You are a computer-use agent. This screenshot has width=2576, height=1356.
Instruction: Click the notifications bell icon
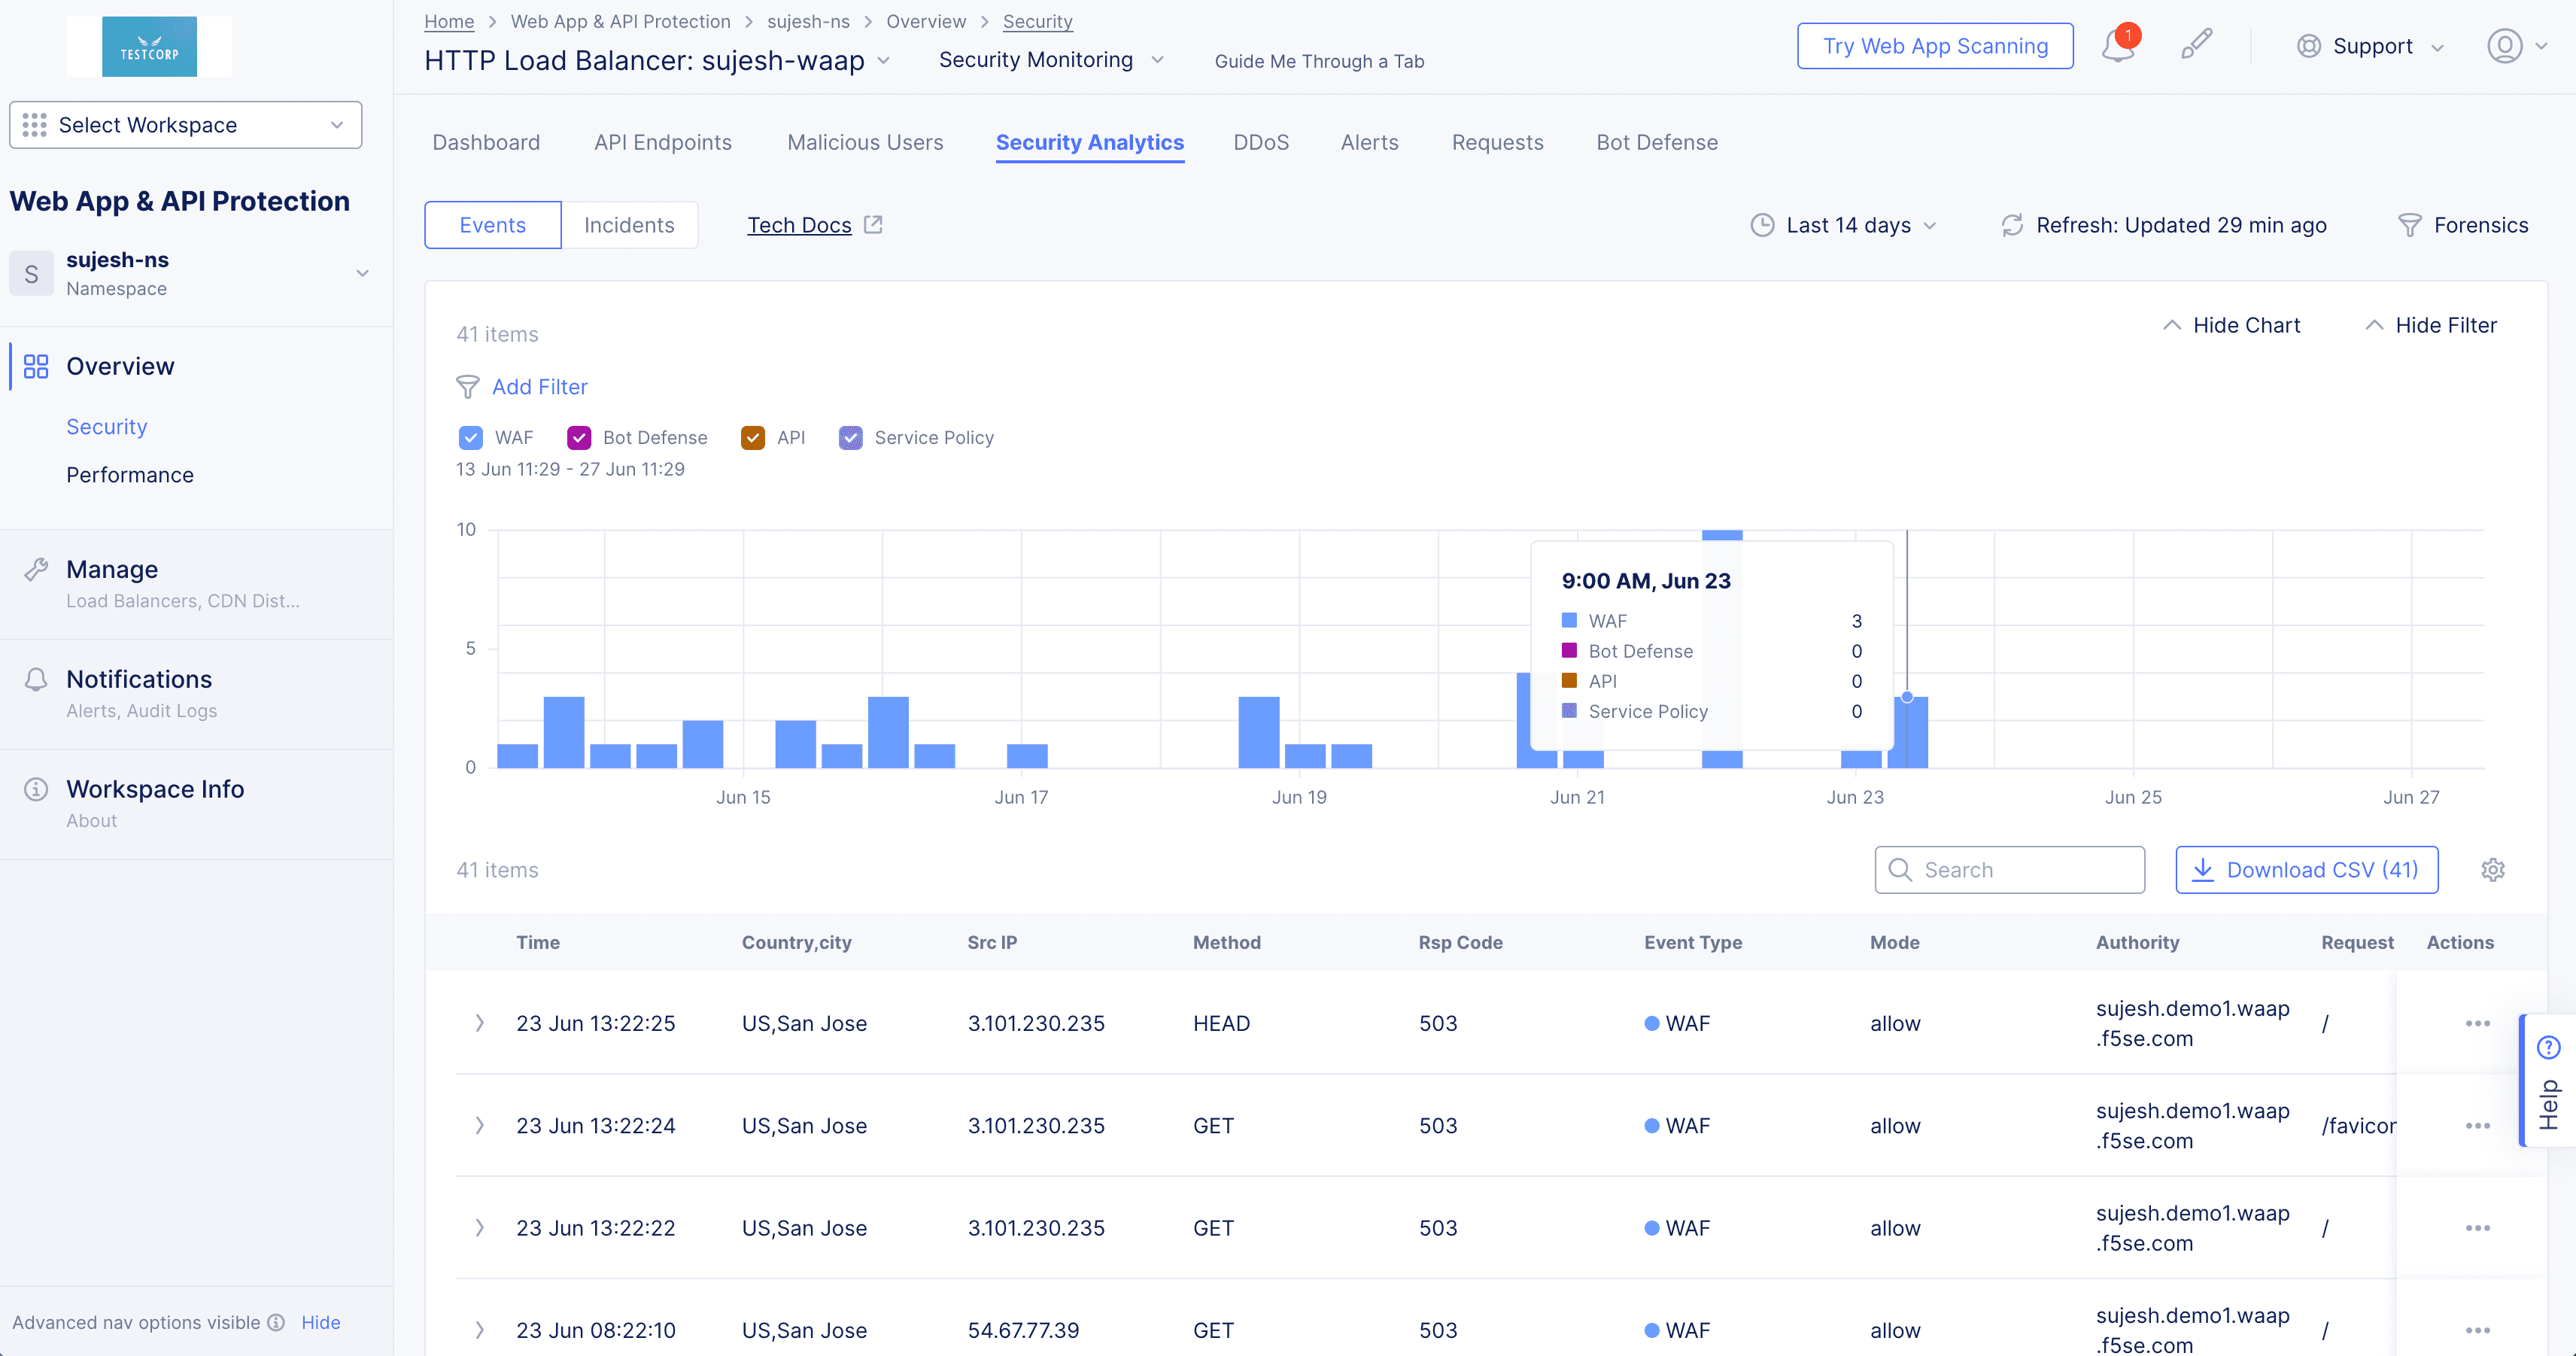(x=2118, y=46)
